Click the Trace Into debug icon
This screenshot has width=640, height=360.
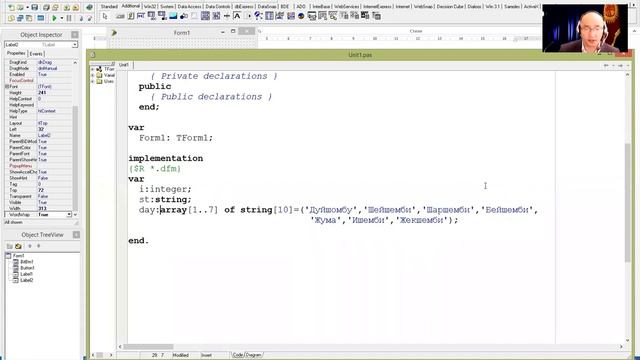81,18
